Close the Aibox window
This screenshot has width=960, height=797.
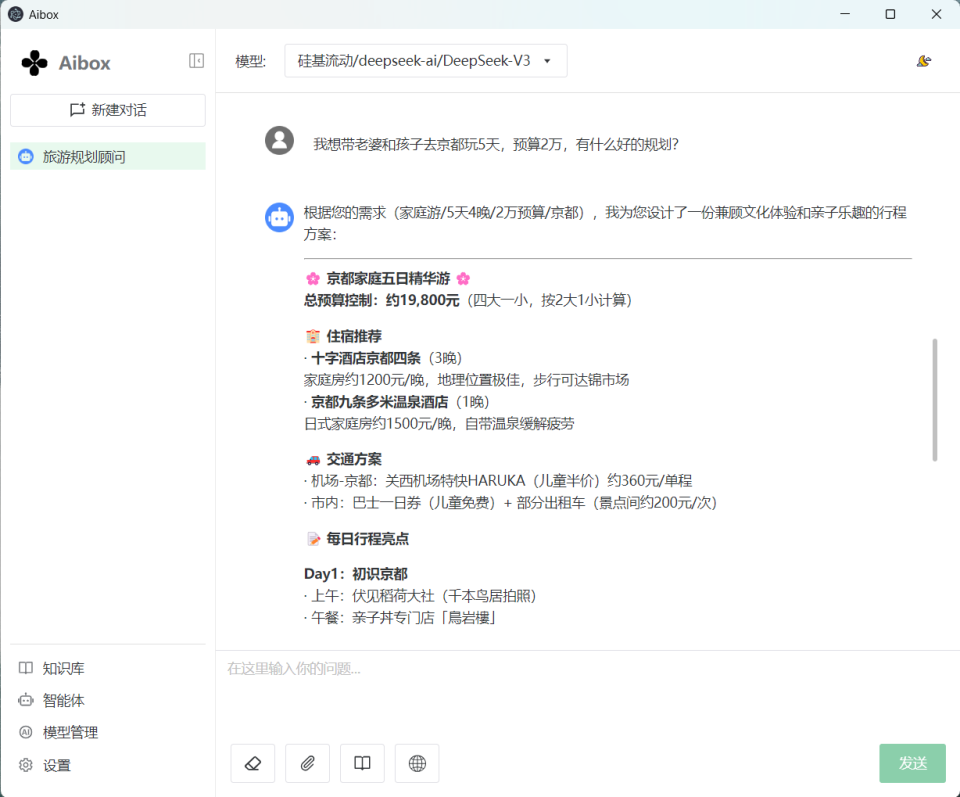click(936, 14)
